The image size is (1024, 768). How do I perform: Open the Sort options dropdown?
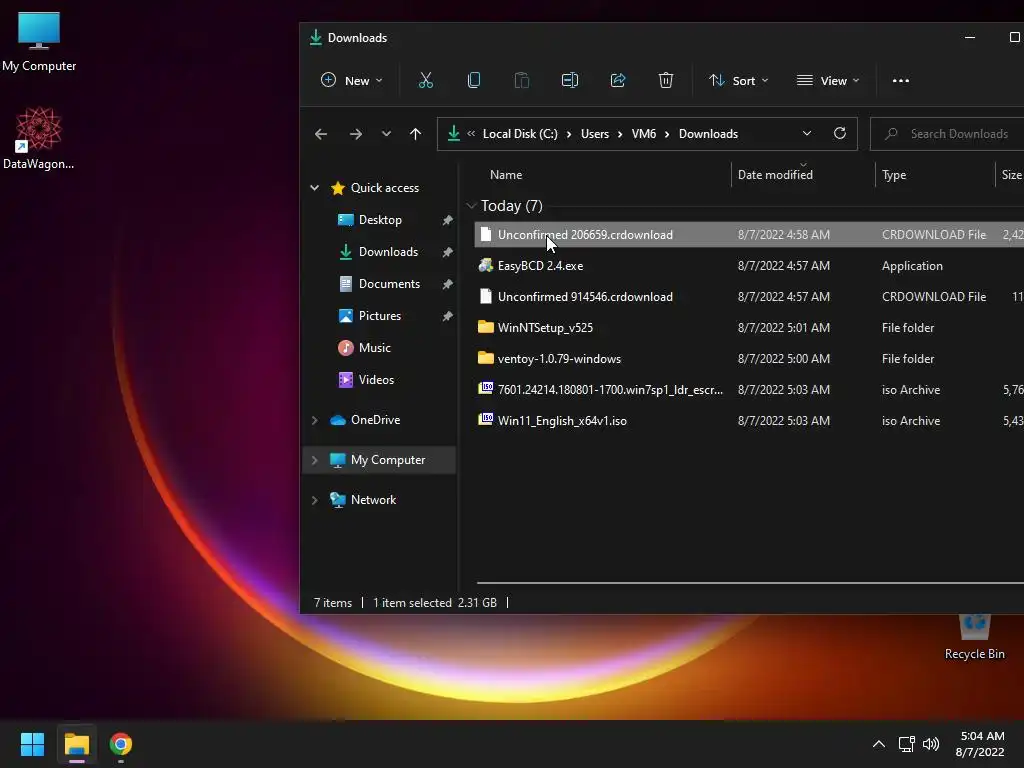click(739, 80)
